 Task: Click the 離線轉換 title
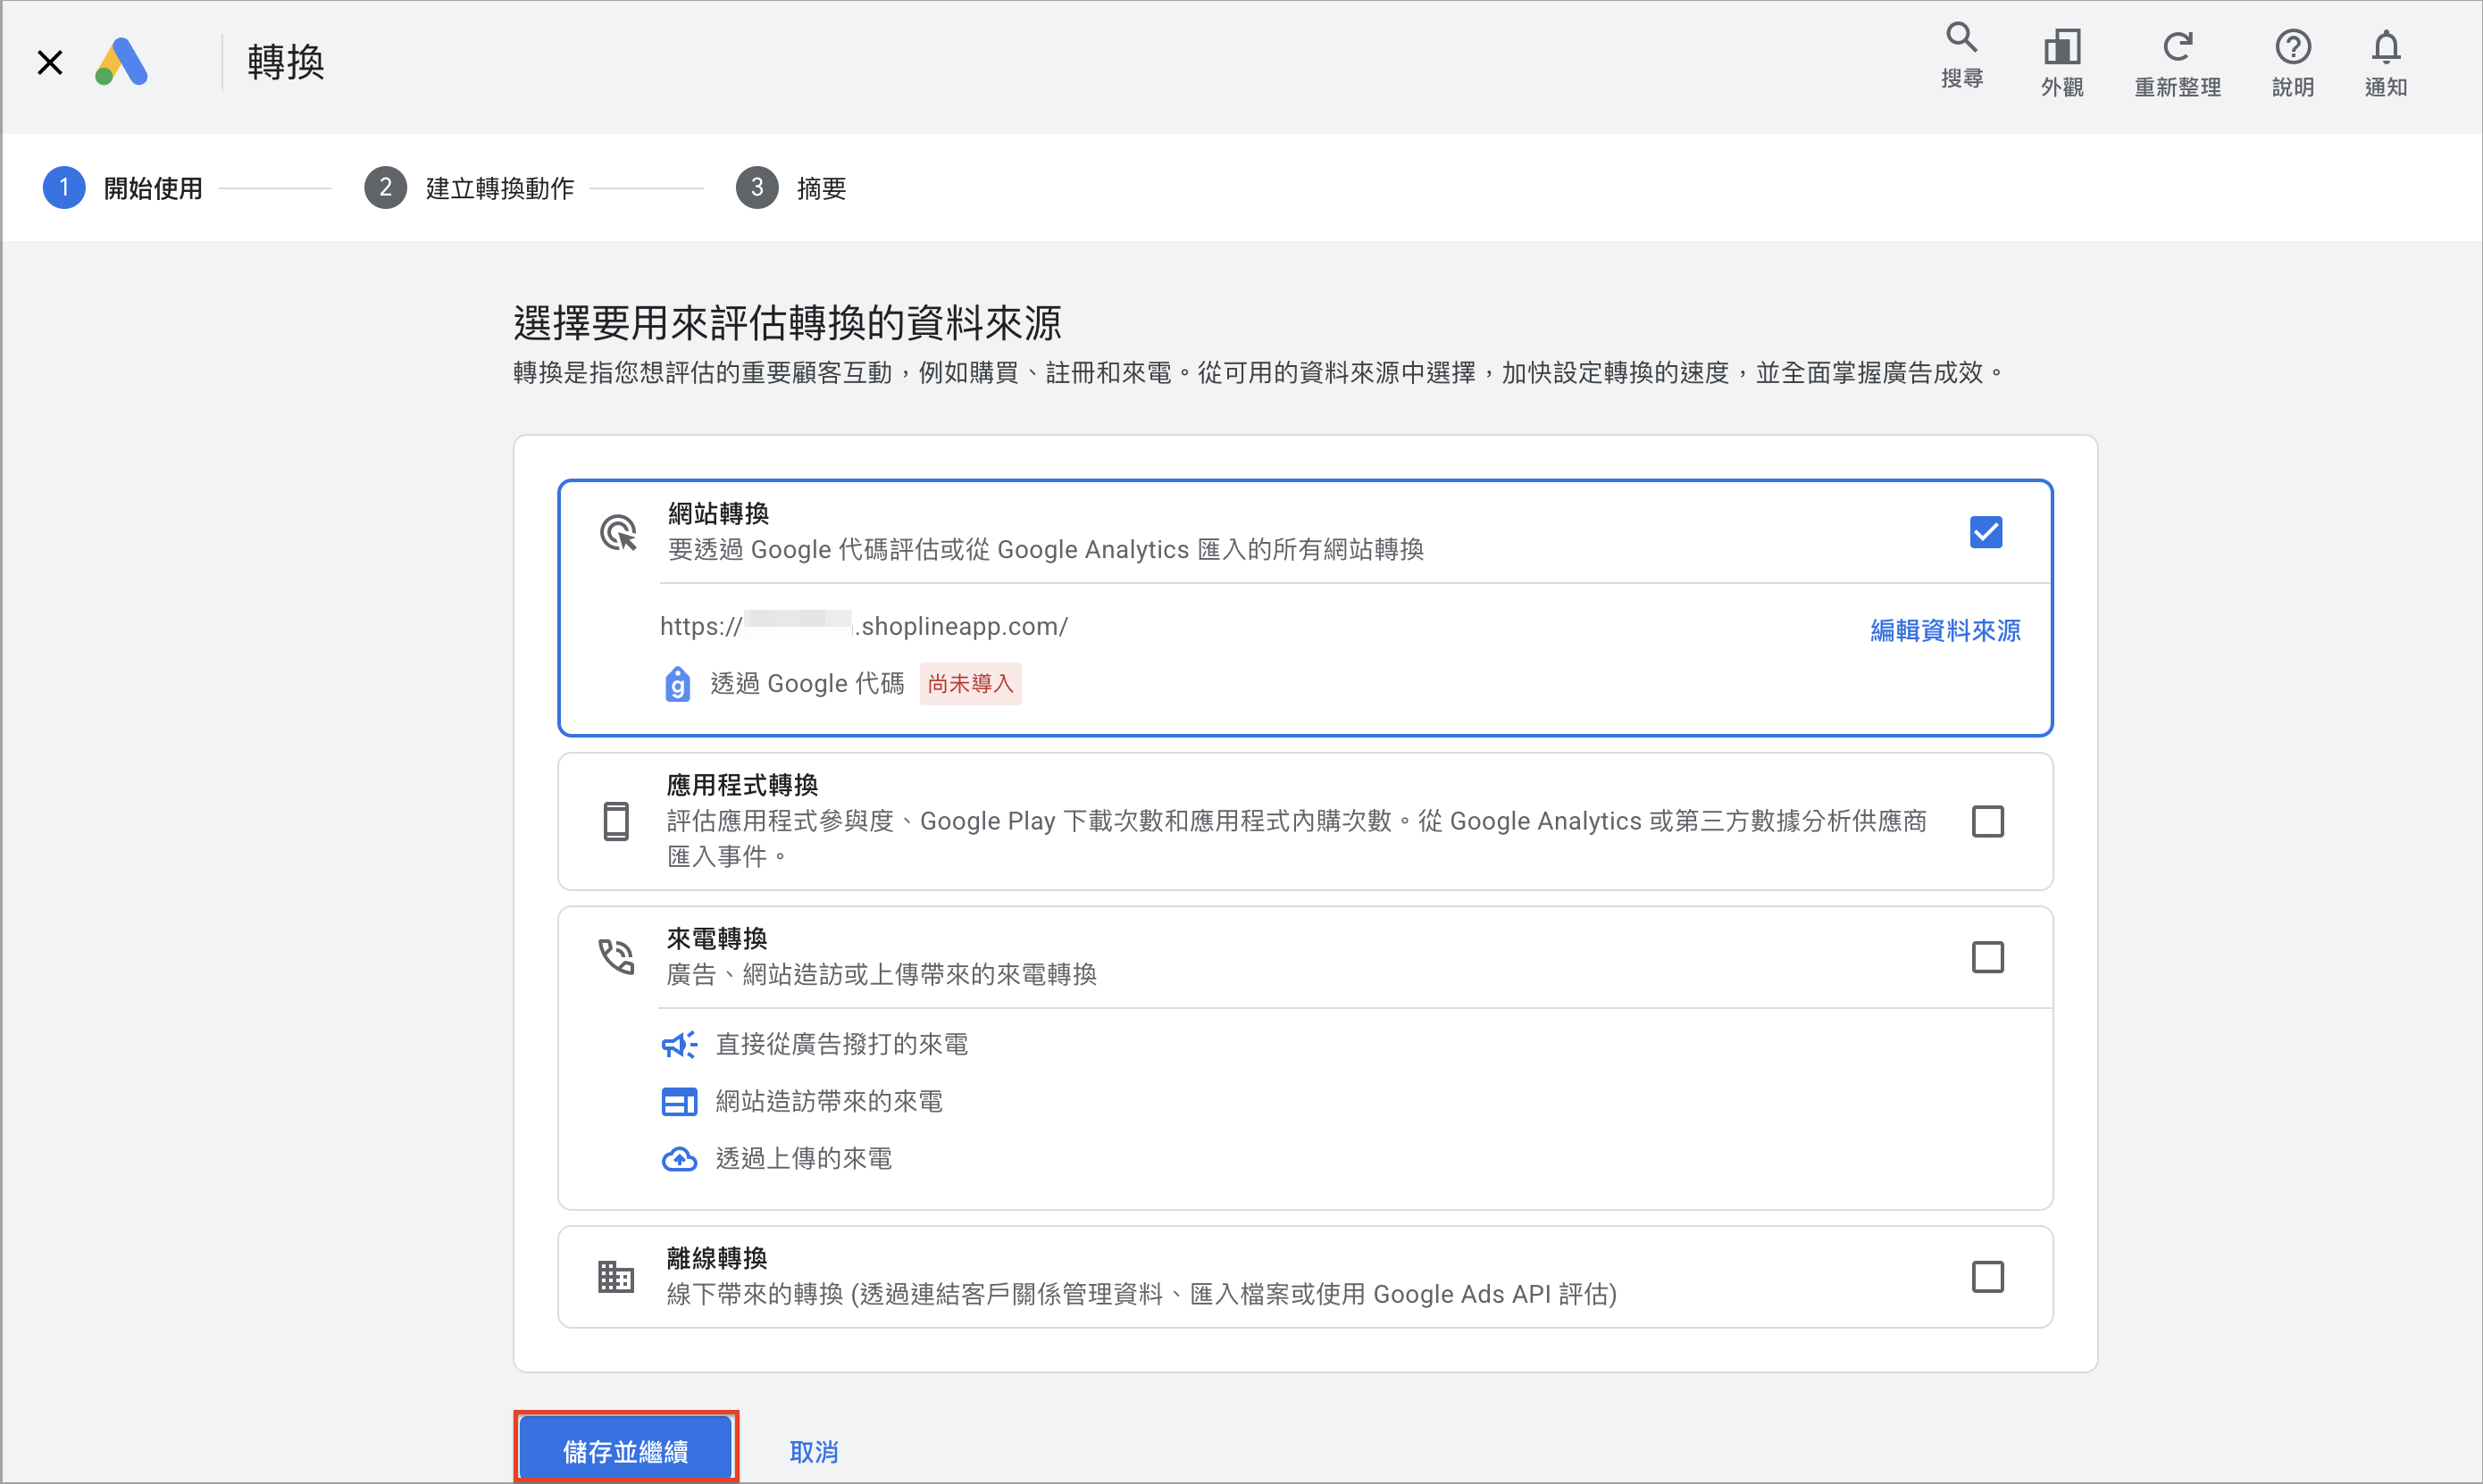(x=717, y=1258)
